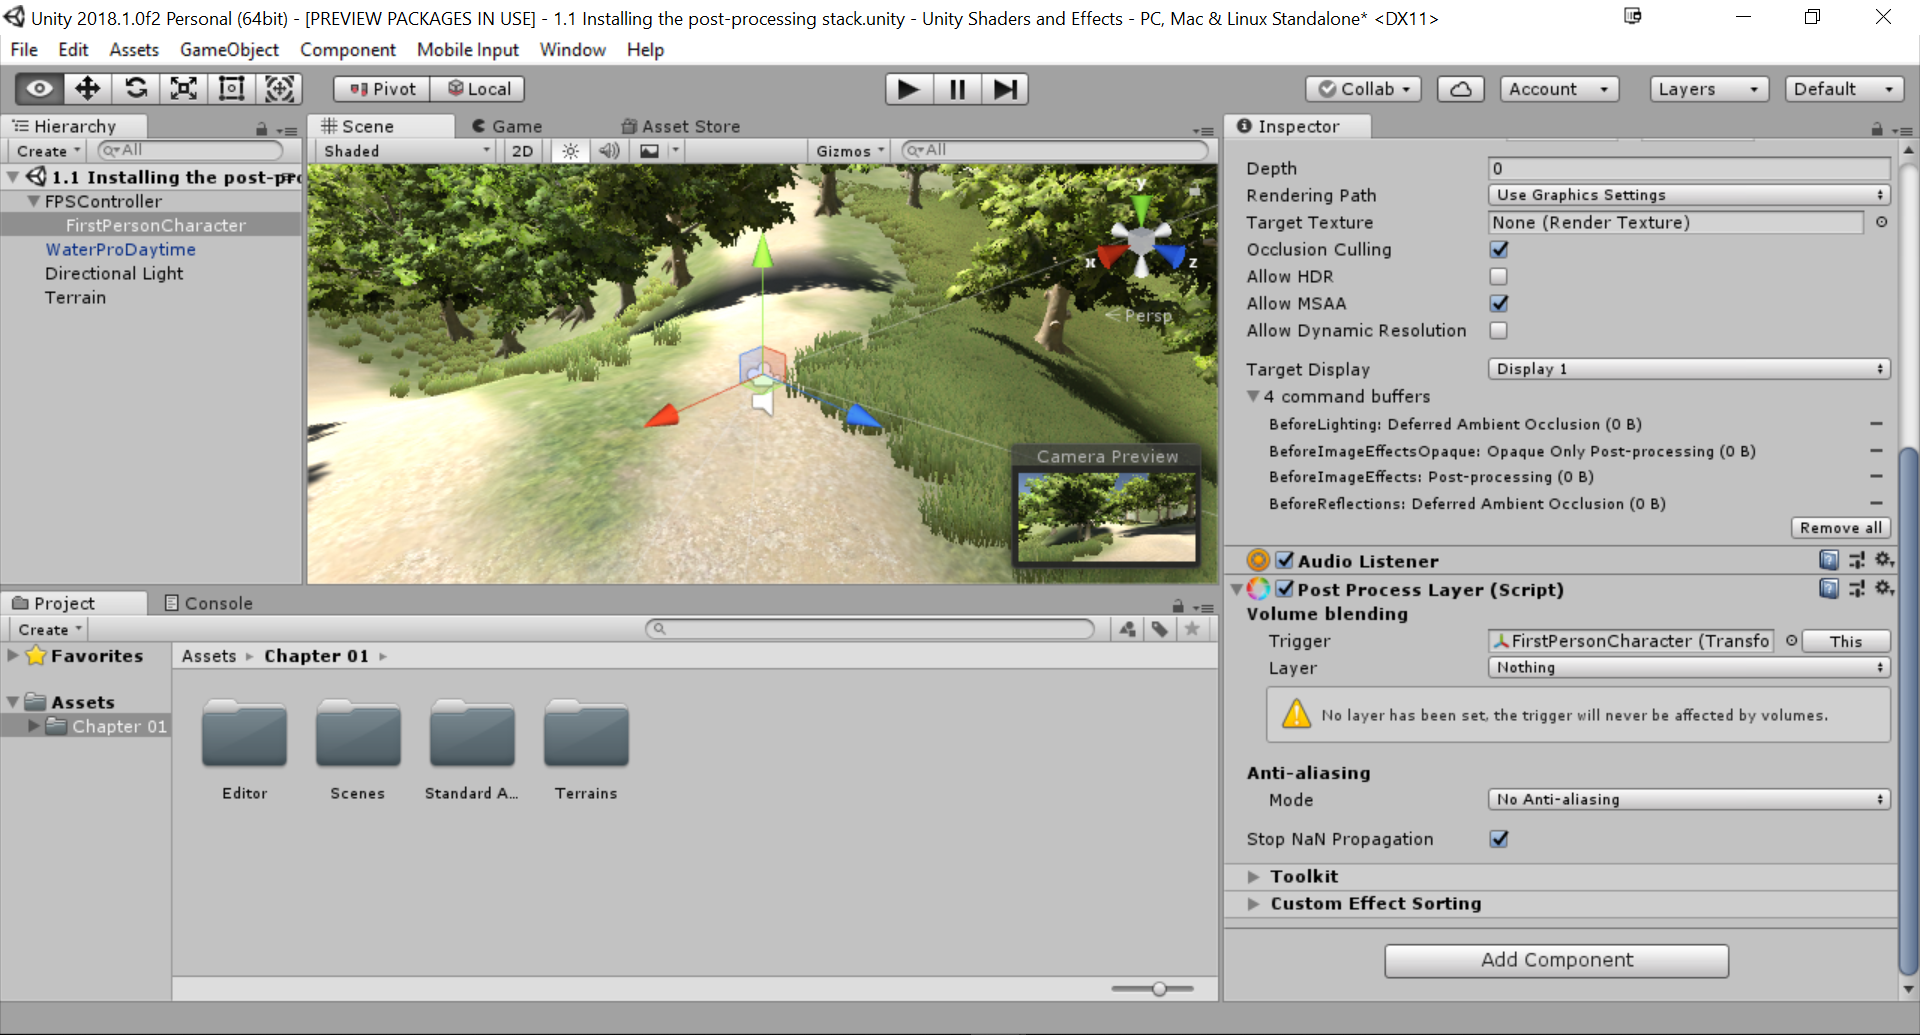Screen dimensions: 1920x1035
Task: Toggle scene effects image icon
Action: click(650, 151)
